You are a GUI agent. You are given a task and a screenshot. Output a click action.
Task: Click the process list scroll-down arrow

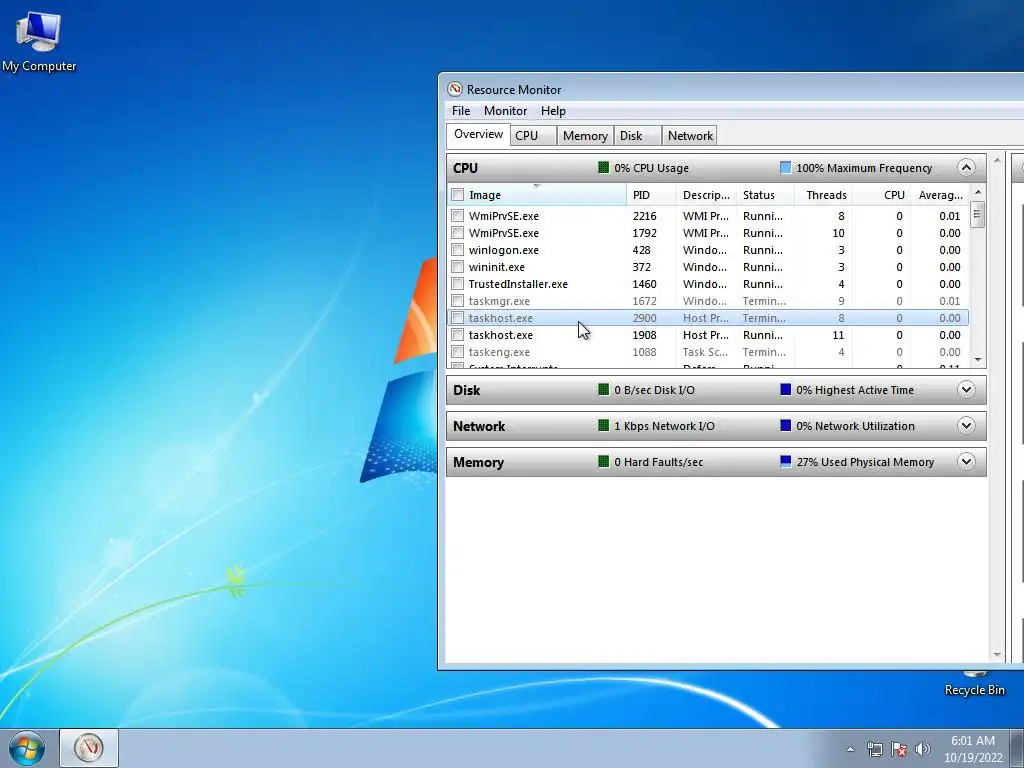pos(978,360)
